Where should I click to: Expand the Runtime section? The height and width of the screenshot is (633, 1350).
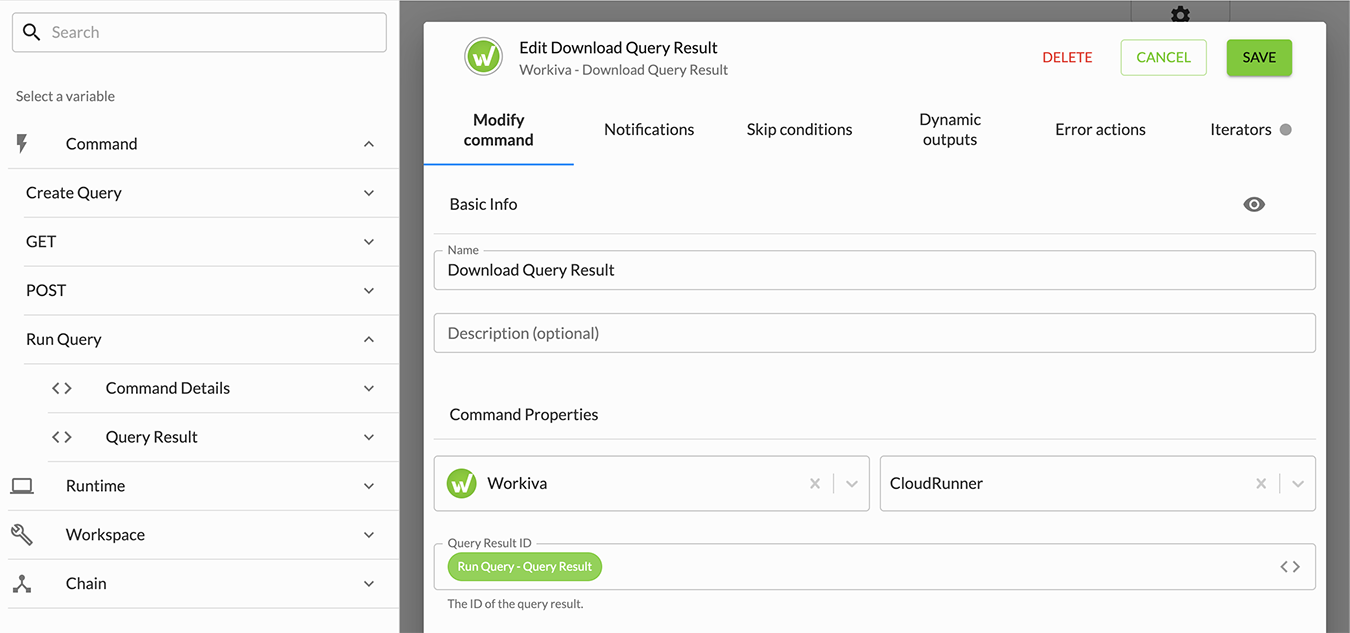(x=369, y=486)
